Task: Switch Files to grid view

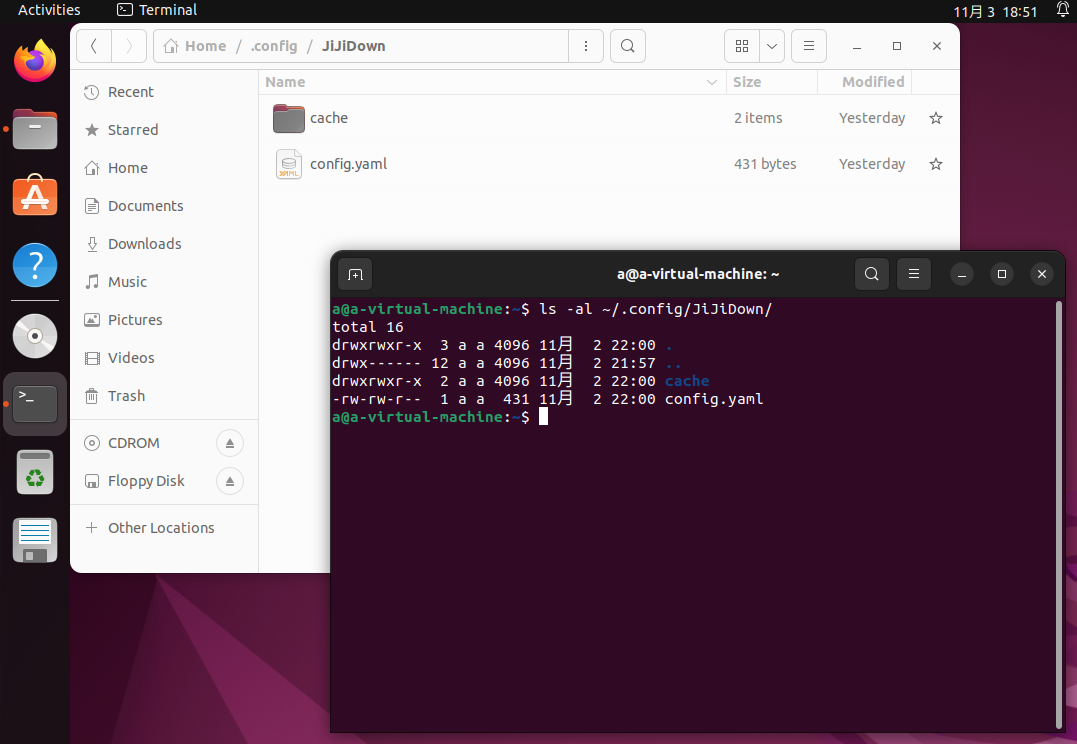Action: [742, 46]
